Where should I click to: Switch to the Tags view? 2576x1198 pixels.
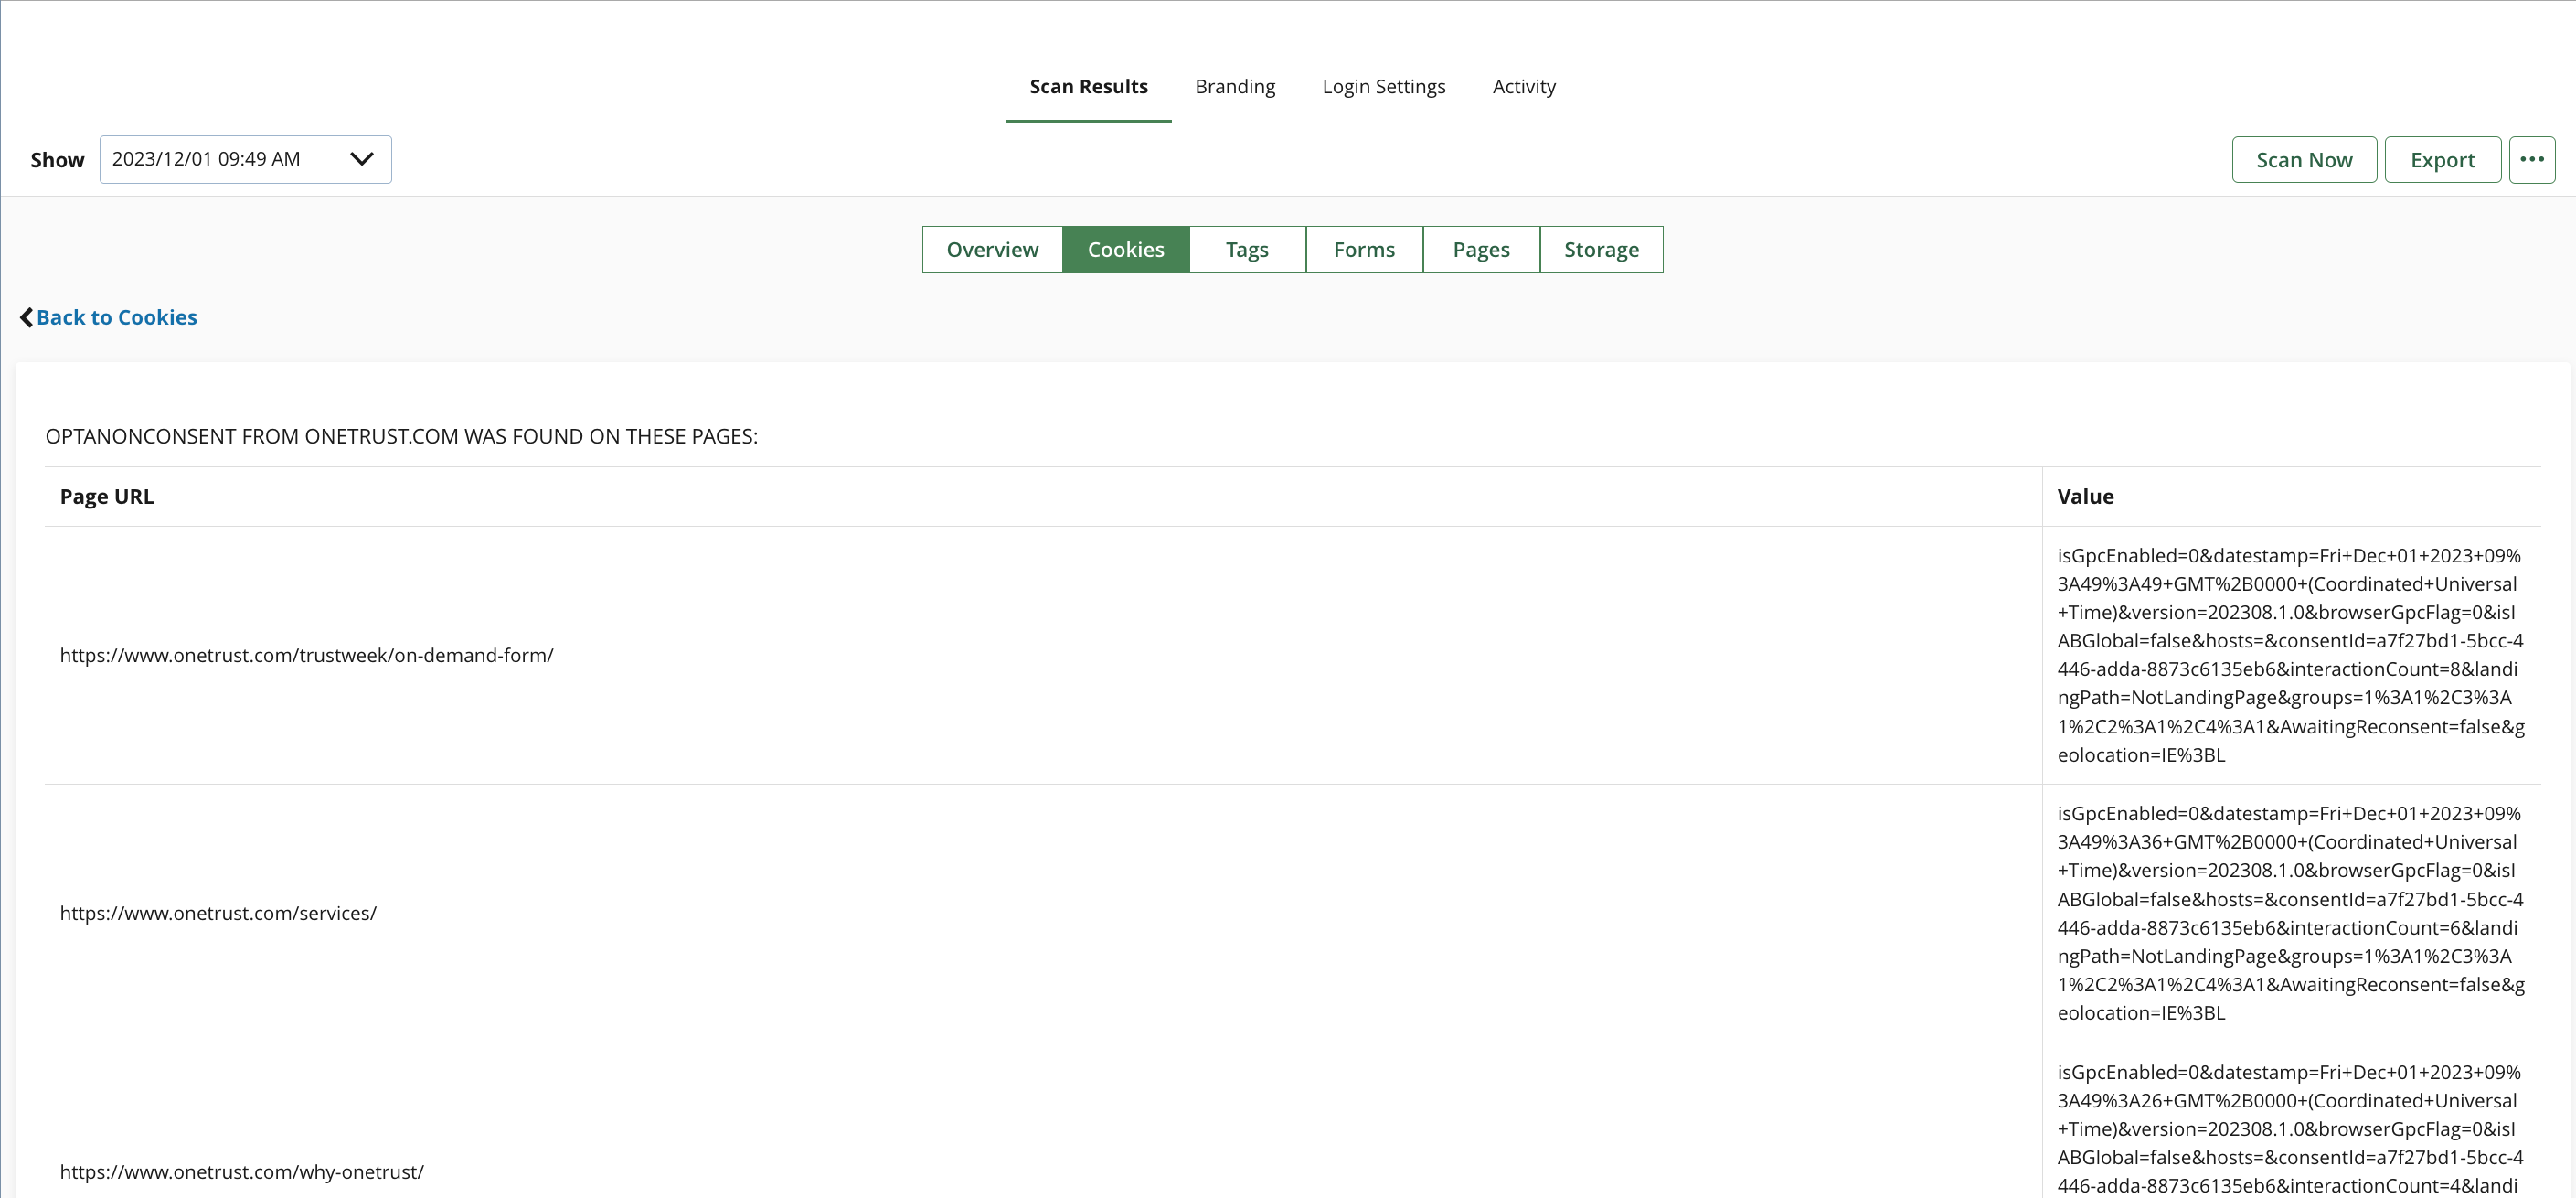(1247, 249)
